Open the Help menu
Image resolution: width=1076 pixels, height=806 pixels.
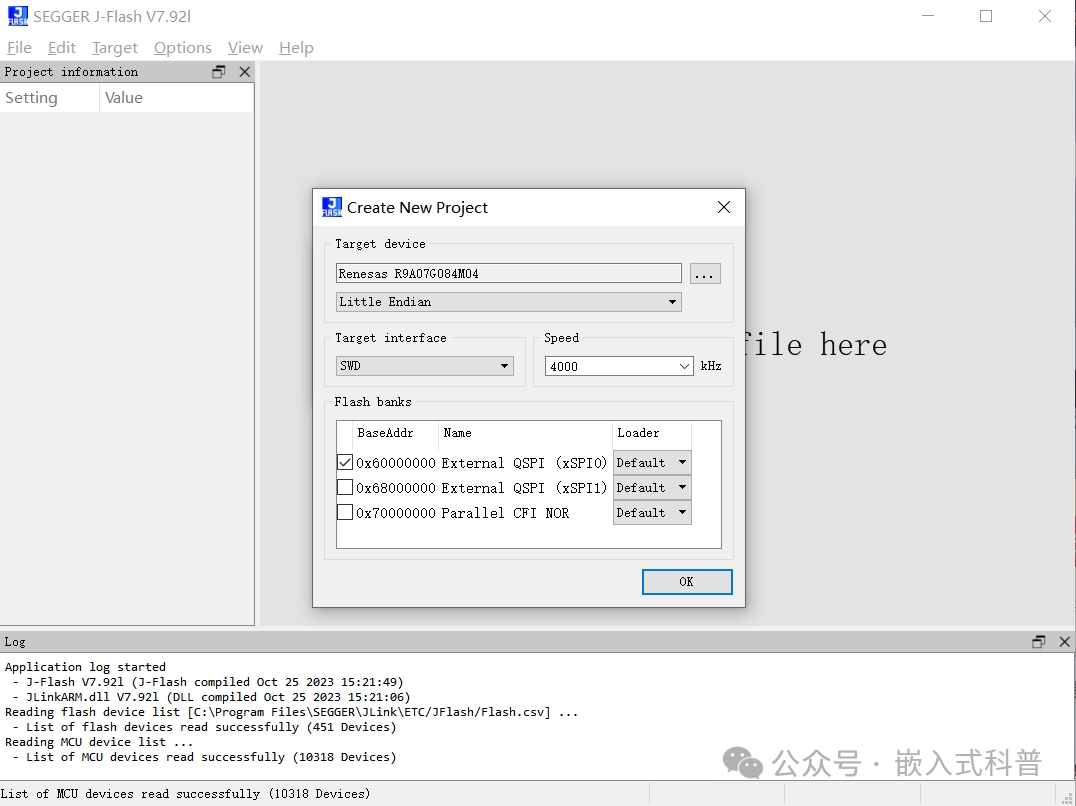296,47
